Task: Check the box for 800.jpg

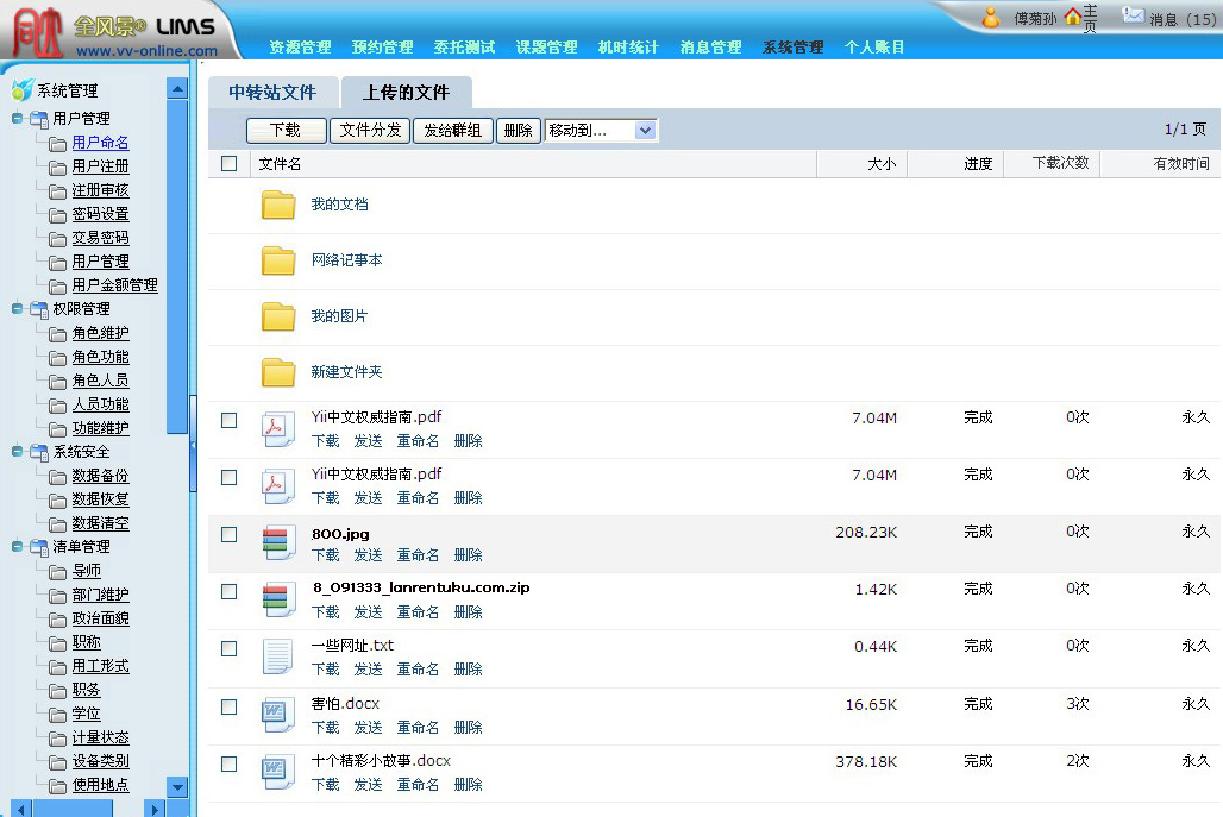Action: click(x=228, y=532)
